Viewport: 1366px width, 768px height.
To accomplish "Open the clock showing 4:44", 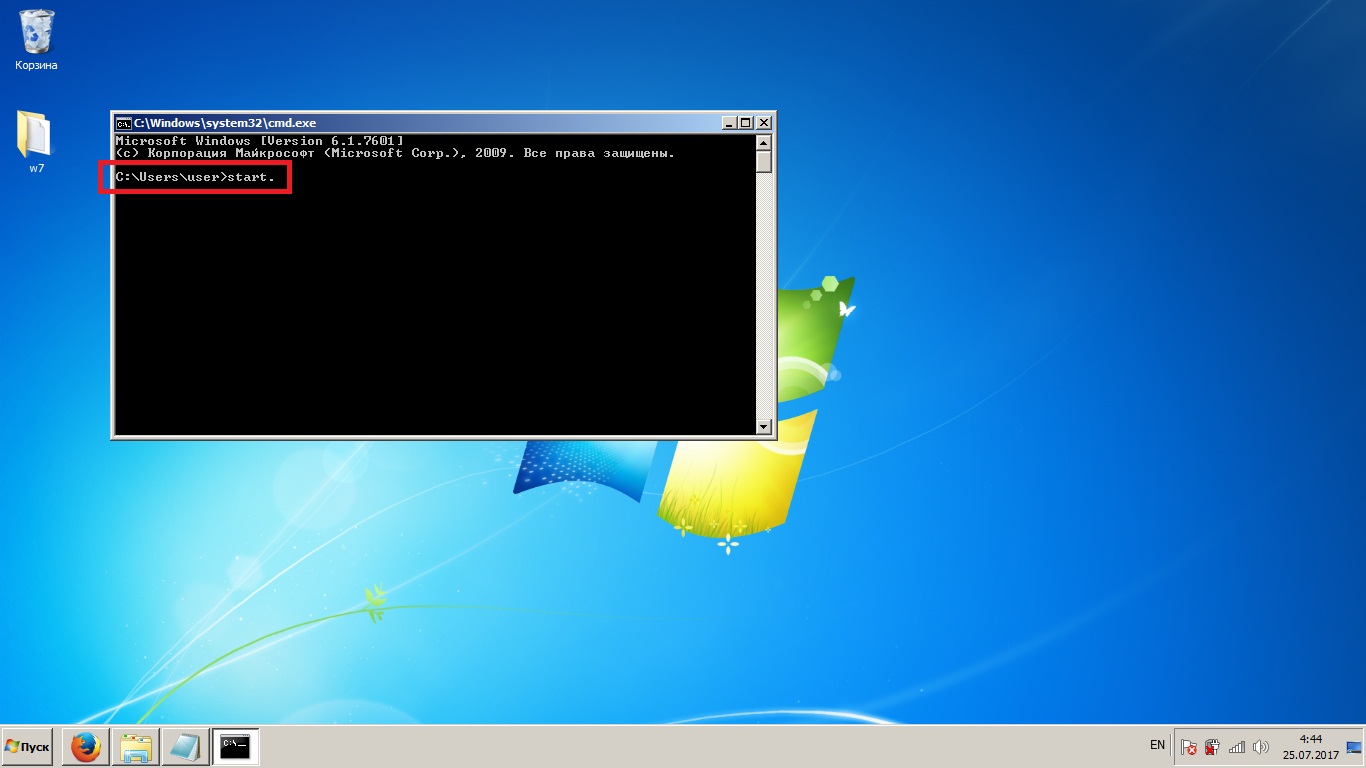I will pos(1310,747).
